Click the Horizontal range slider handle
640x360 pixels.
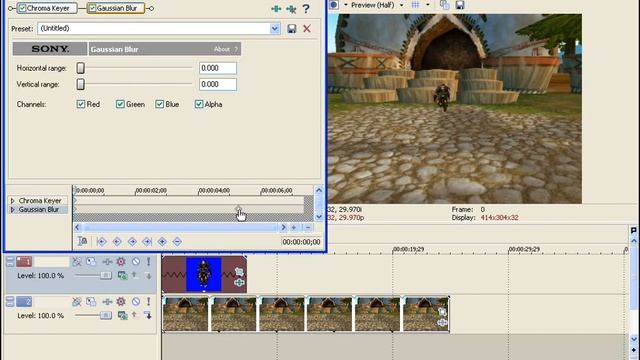(81, 68)
